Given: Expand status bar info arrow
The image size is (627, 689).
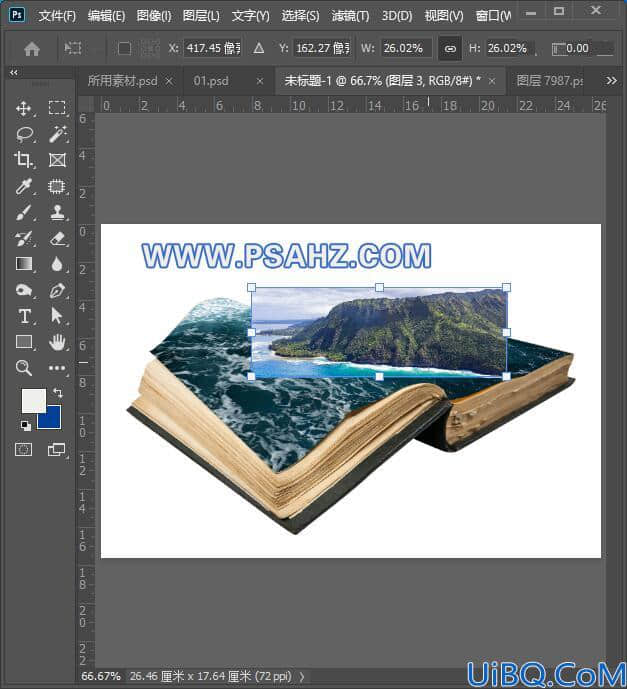Looking at the screenshot, I should (x=302, y=676).
